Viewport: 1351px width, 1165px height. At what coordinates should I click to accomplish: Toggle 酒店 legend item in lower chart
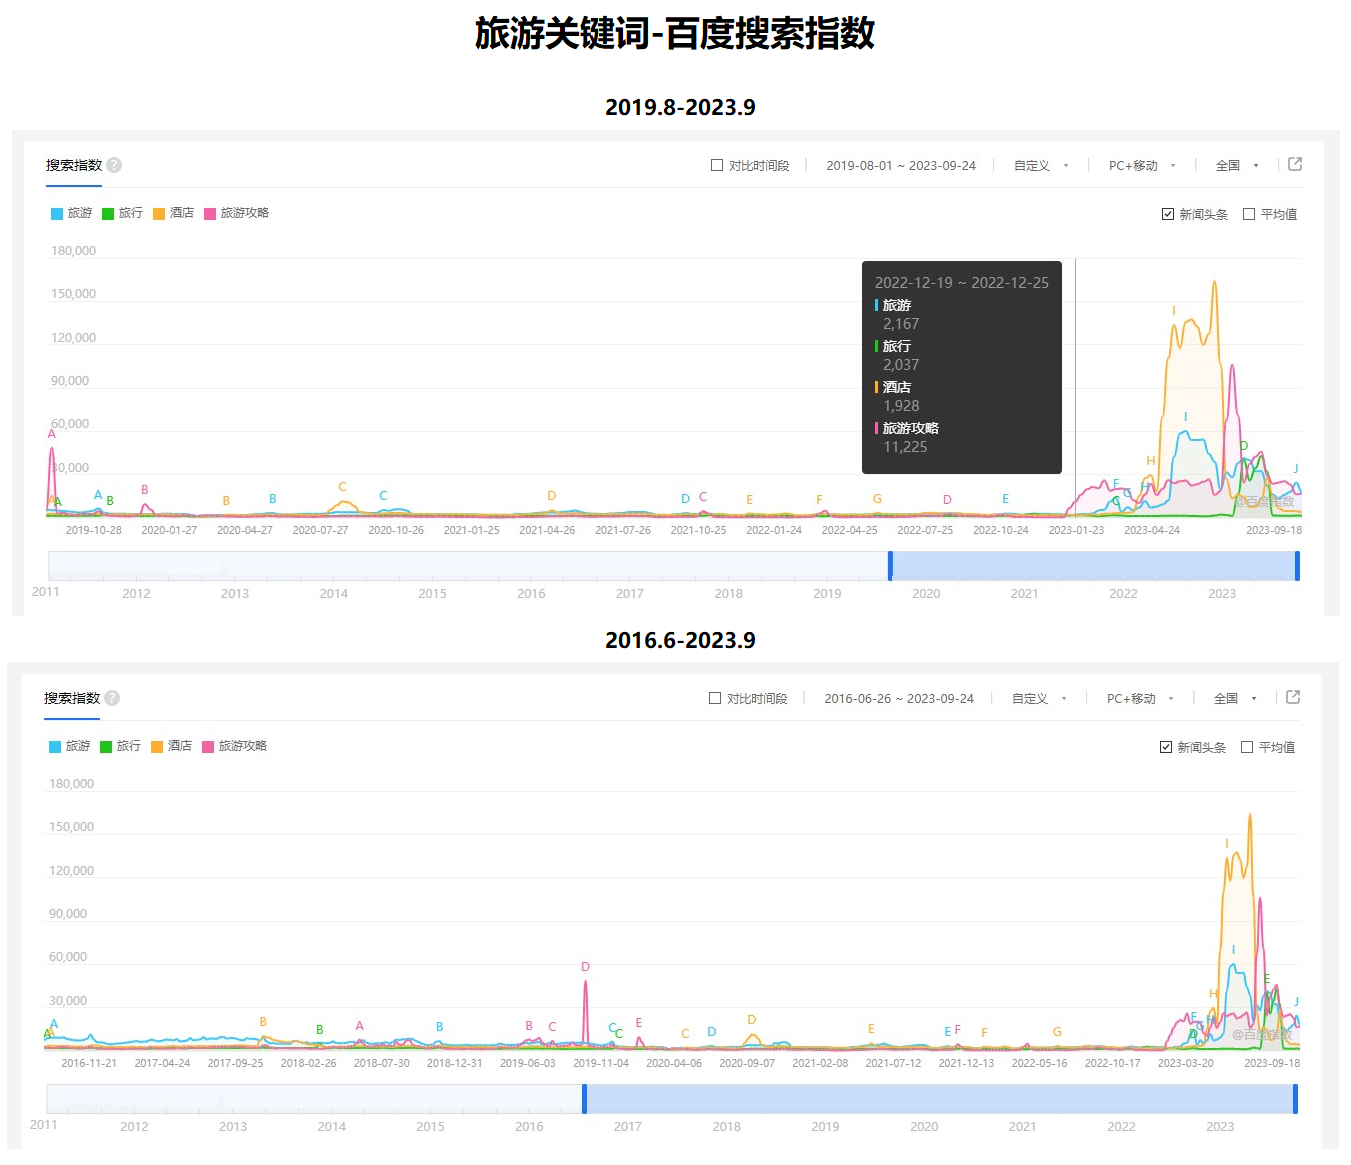[x=172, y=746]
